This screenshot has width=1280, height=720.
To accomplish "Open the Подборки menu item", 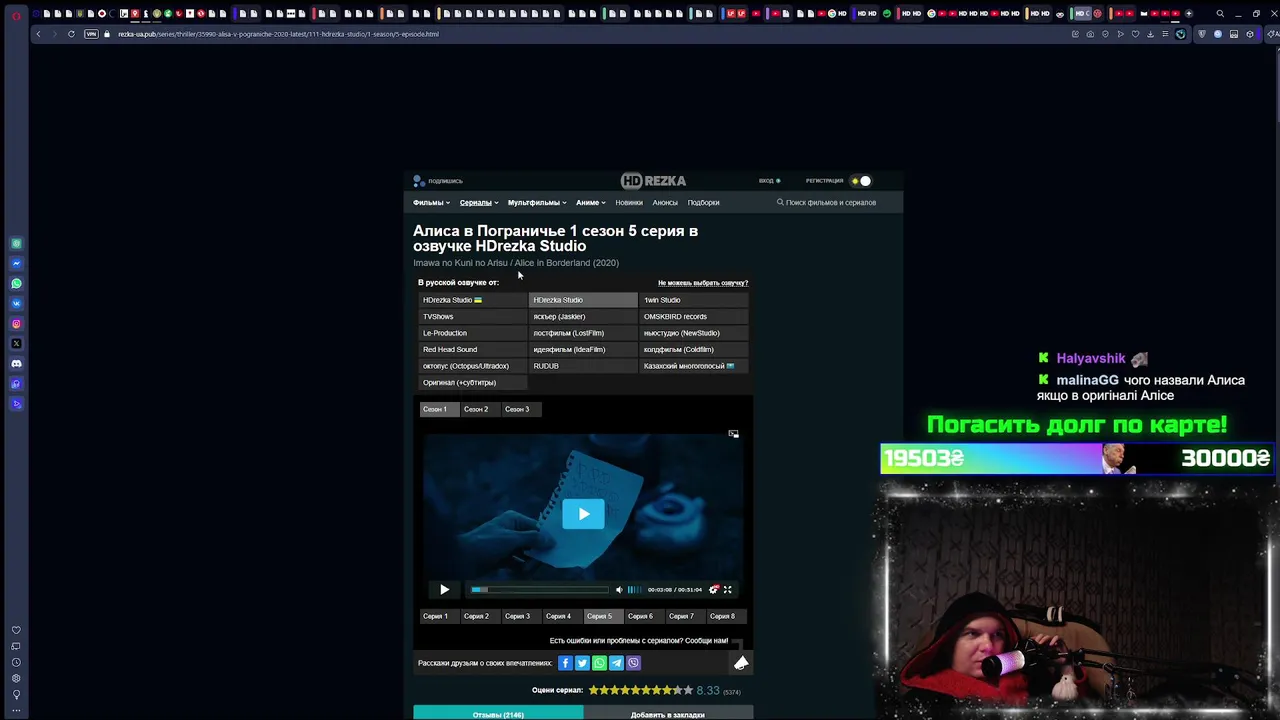I will [703, 203].
